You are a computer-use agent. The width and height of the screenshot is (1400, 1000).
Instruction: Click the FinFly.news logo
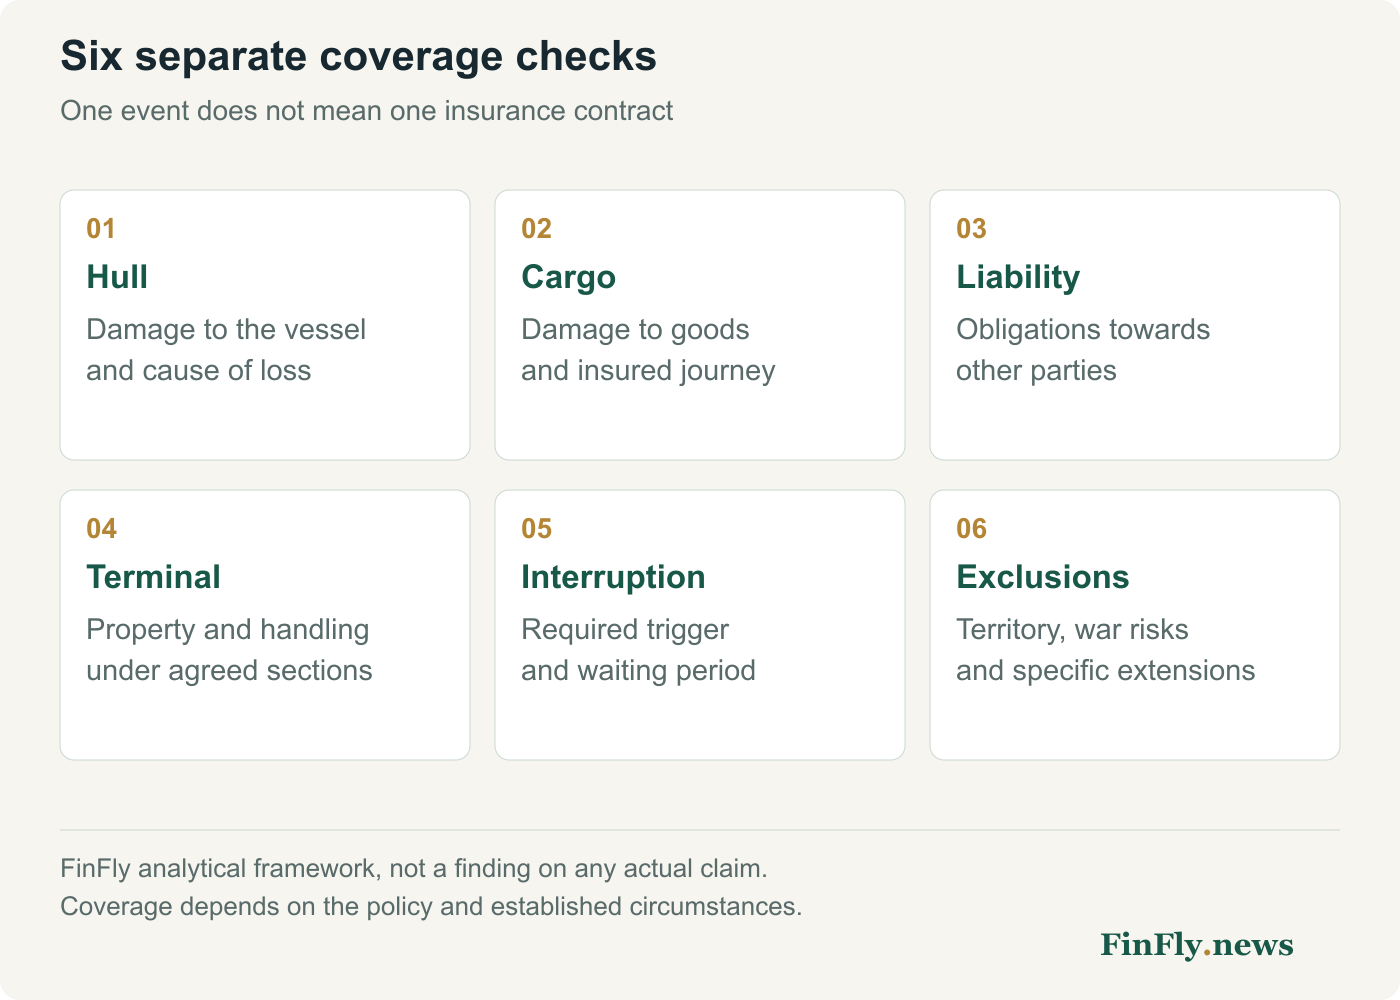tap(1197, 945)
